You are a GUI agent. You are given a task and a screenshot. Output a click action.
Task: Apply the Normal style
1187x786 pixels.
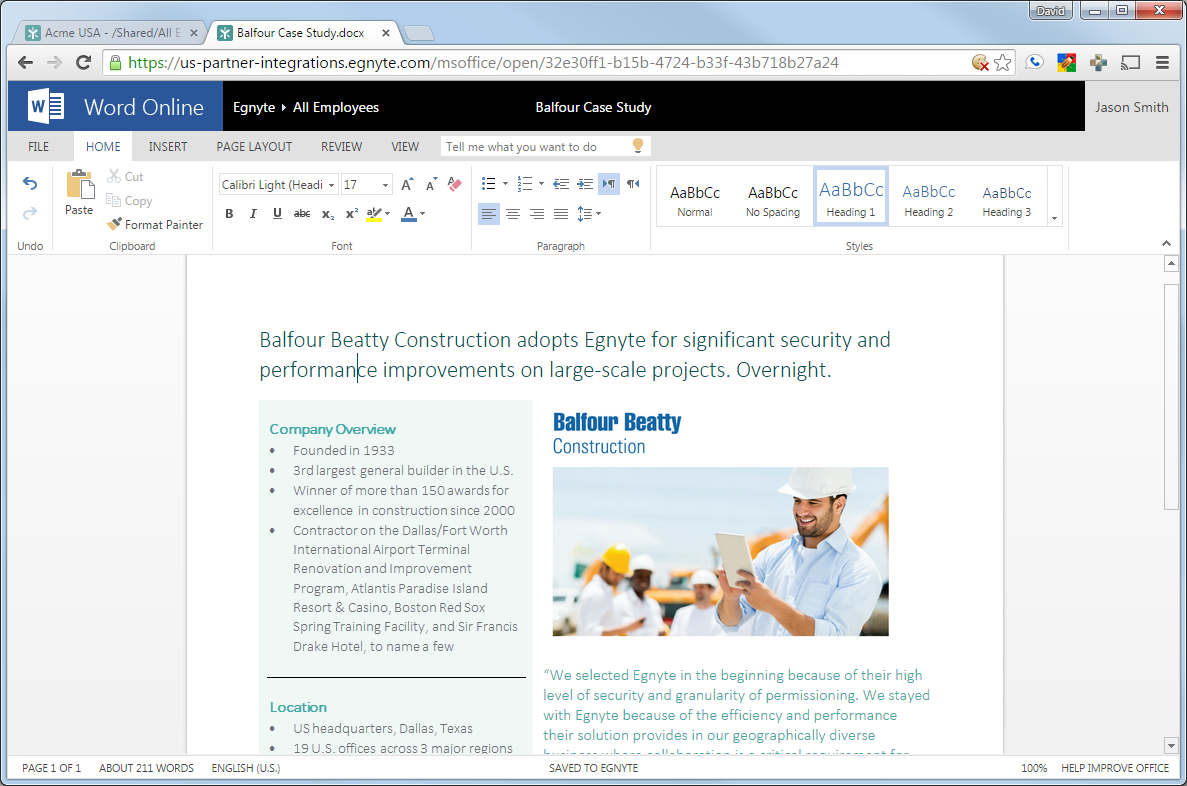click(x=695, y=197)
